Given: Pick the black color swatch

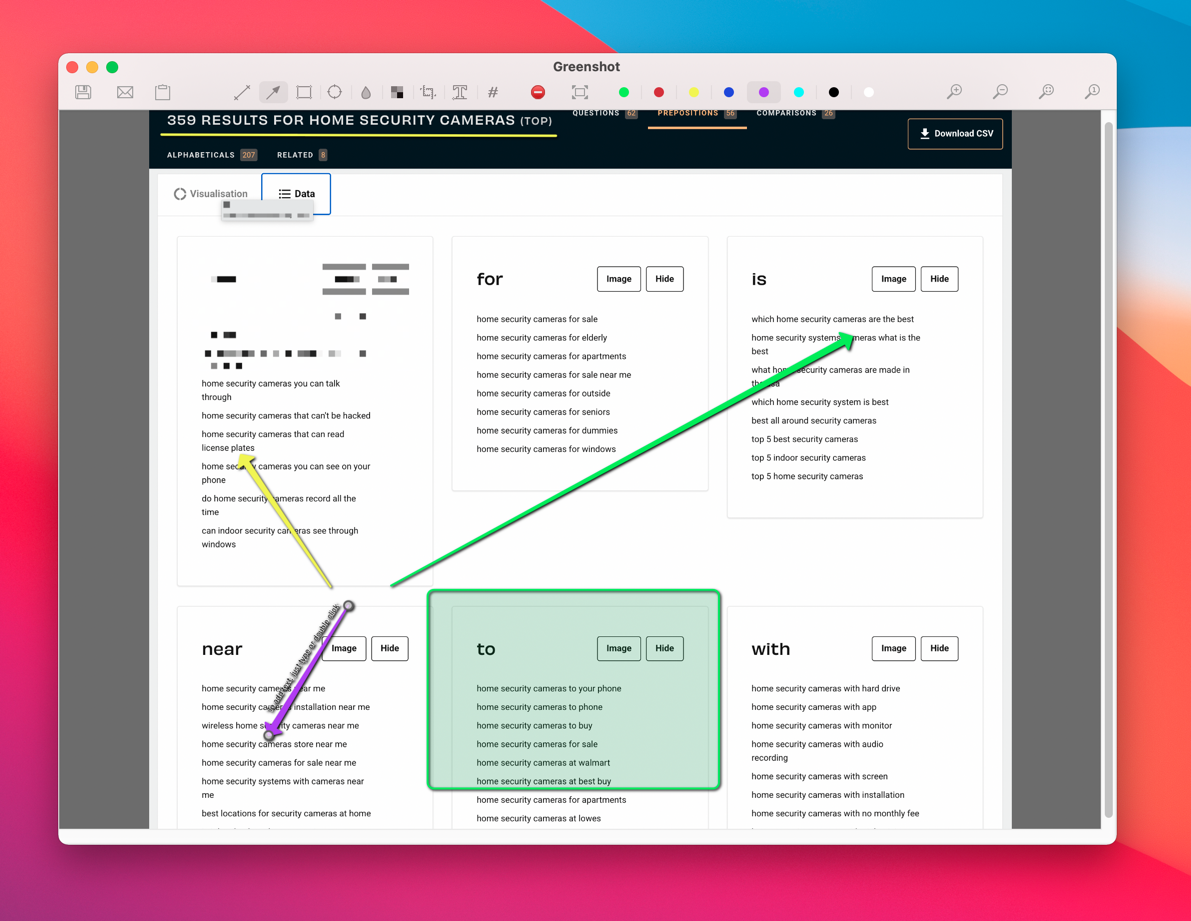Looking at the screenshot, I should pos(833,93).
